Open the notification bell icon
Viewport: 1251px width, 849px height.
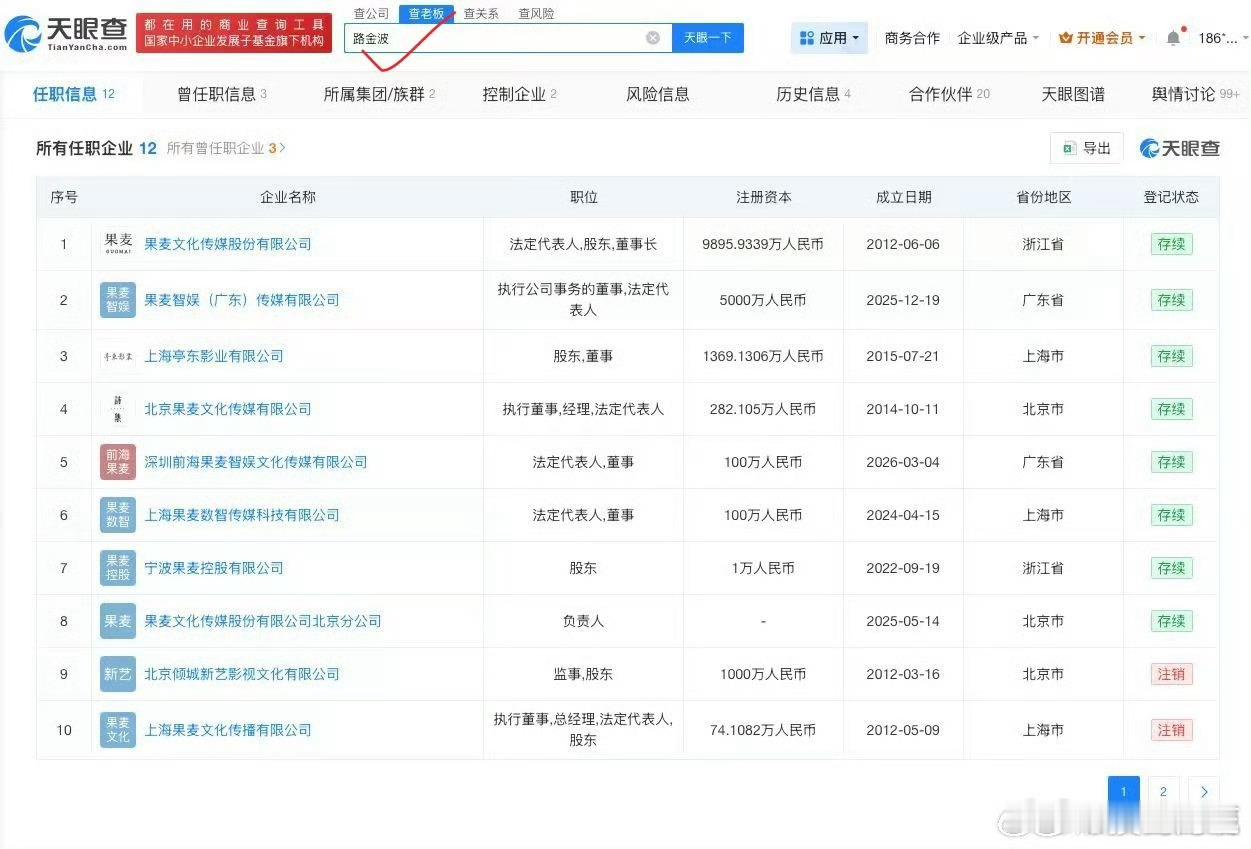pos(1172,37)
